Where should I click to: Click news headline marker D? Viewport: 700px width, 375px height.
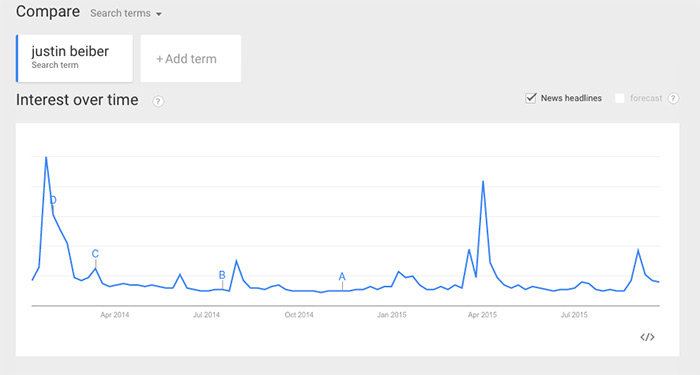(53, 200)
